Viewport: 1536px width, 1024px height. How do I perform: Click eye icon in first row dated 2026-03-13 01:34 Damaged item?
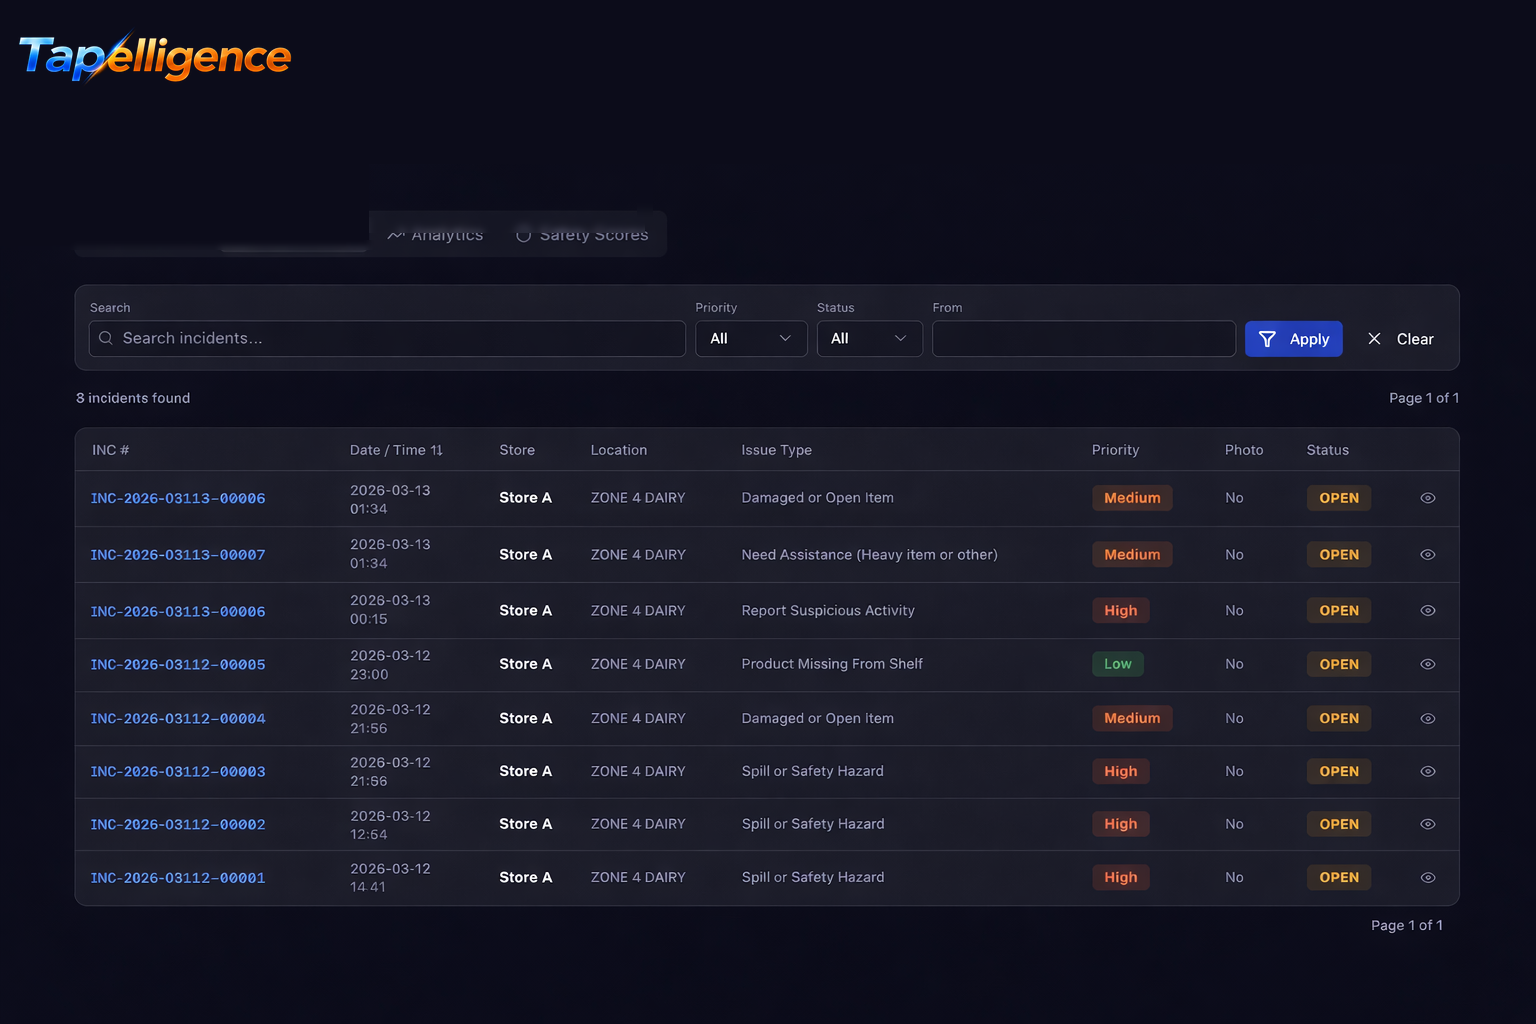tap(1428, 498)
